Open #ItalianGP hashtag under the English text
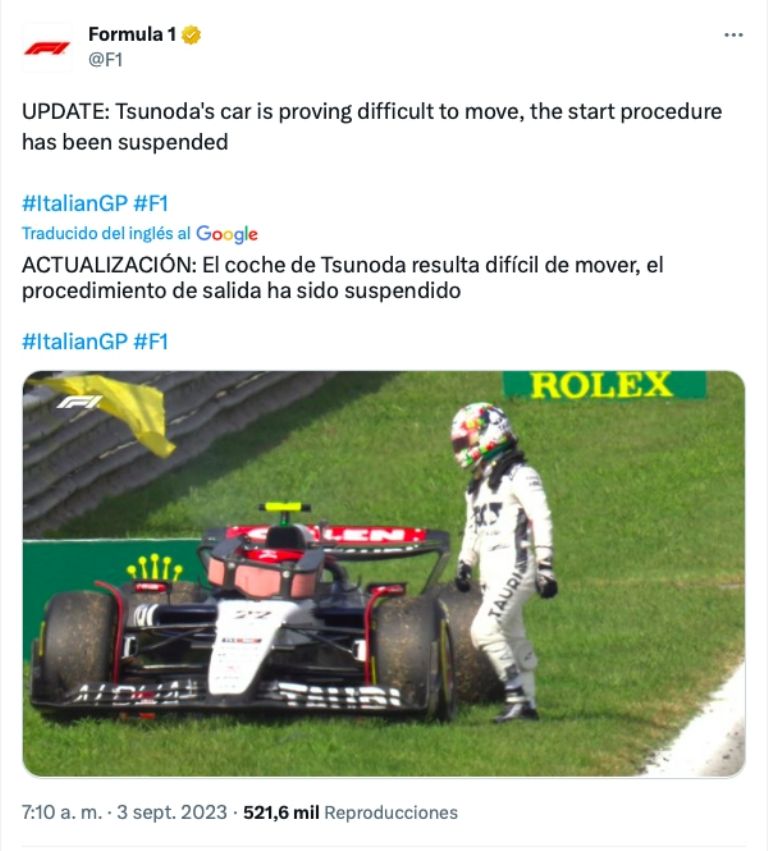Viewport: 768px width, 851px height. (75, 204)
